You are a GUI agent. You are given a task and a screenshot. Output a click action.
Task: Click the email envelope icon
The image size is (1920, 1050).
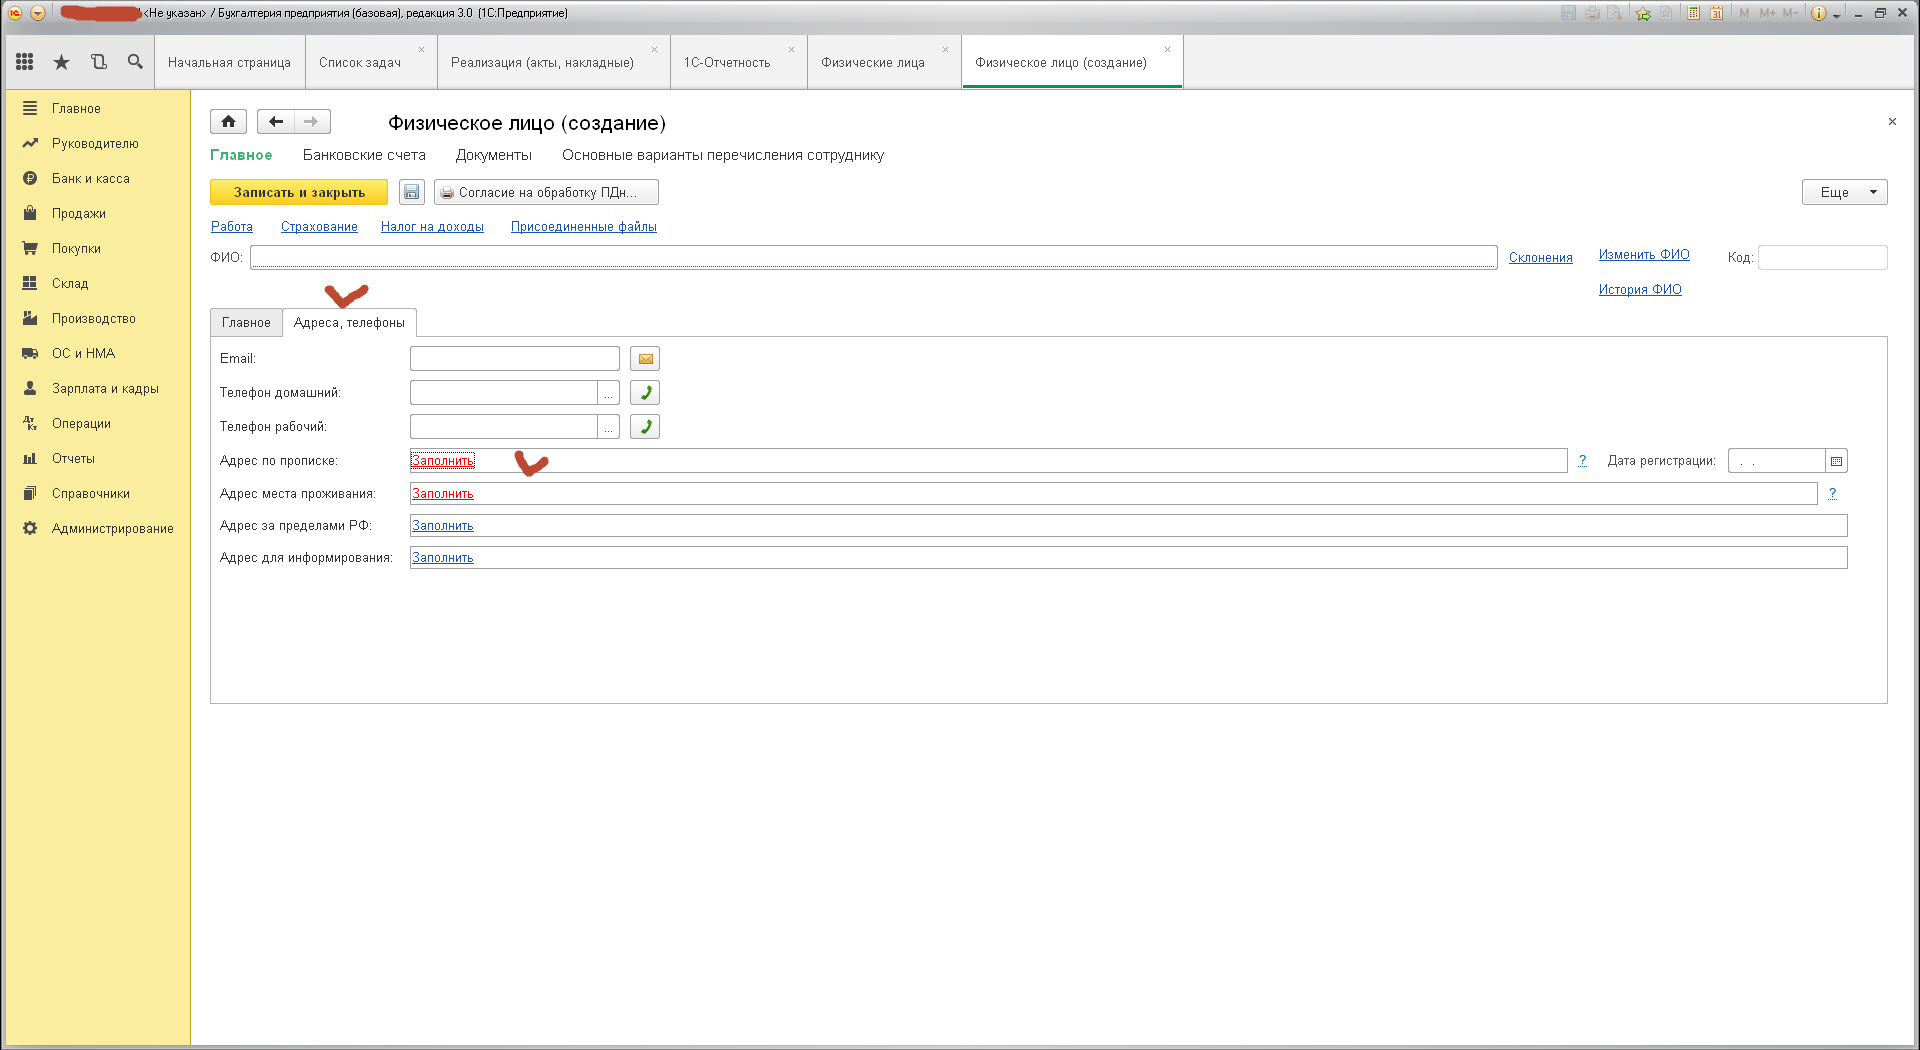tap(645, 359)
